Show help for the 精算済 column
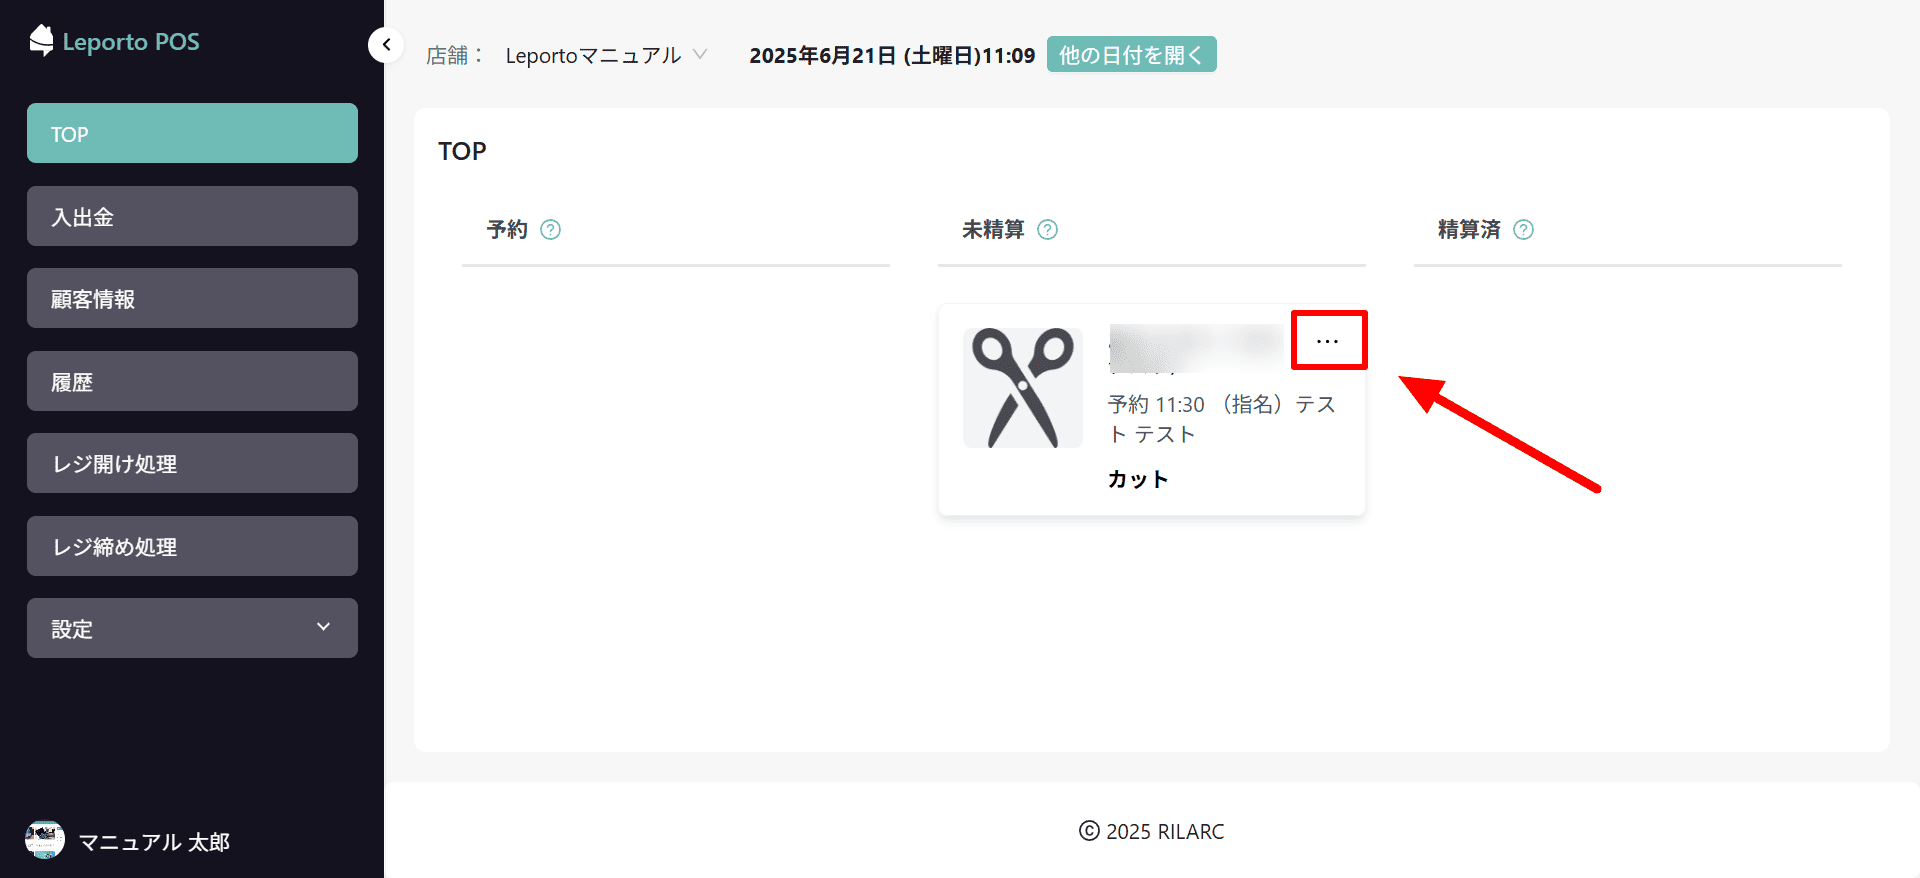The image size is (1920, 878). tap(1524, 230)
